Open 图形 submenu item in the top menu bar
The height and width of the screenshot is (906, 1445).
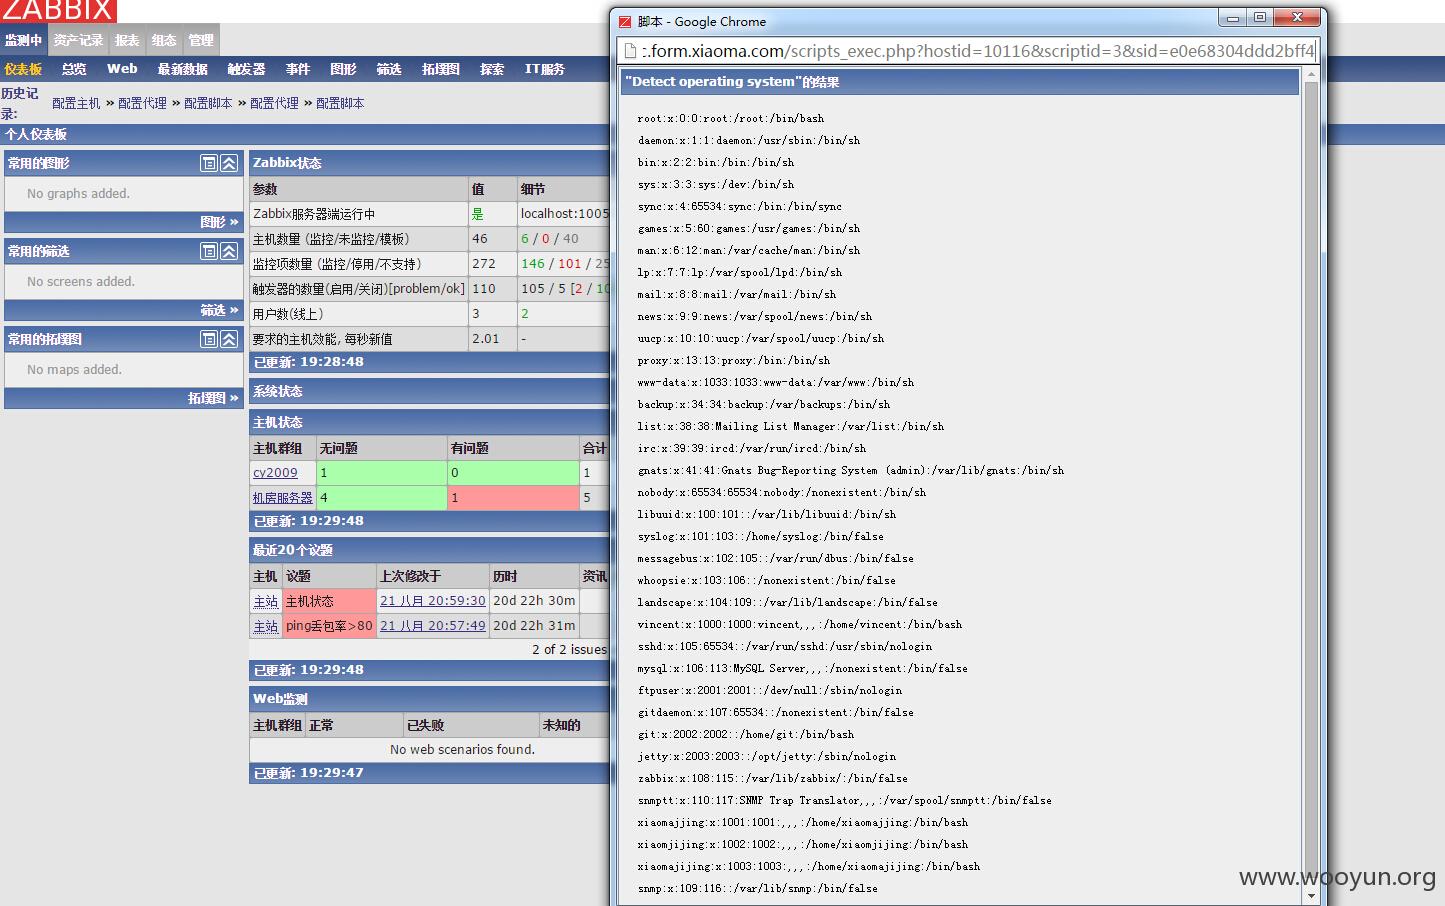click(x=343, y=69)
